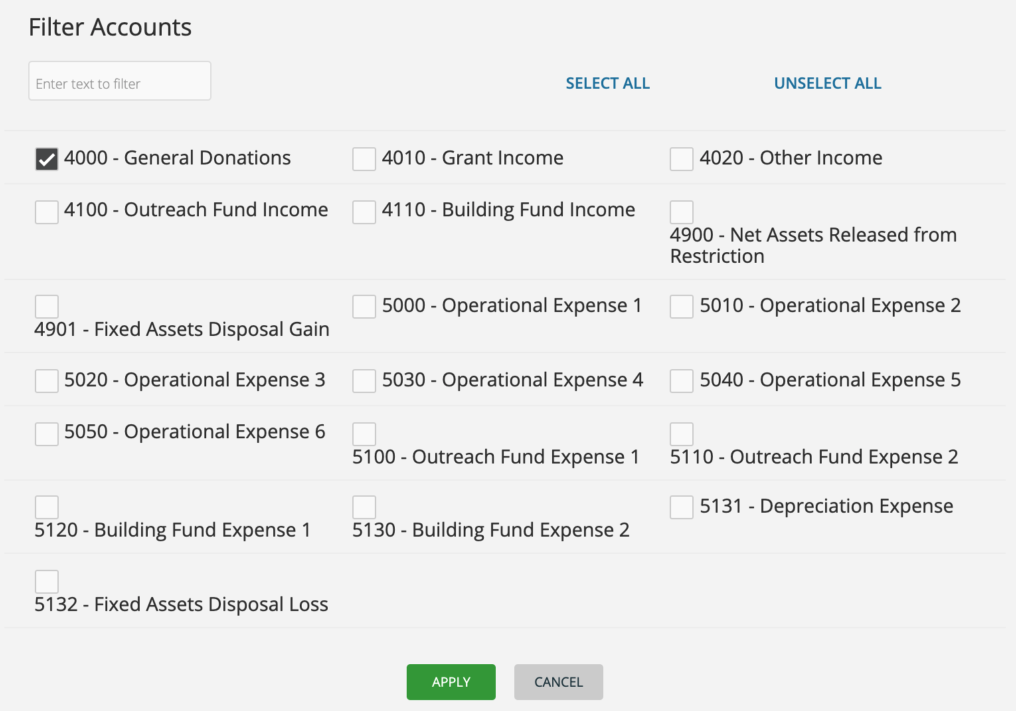Uncheck the 4000 - General Donations checkbox
The width and height of the screenshot is (1016, 711).
pyautogui.click(x=47, y=159)
